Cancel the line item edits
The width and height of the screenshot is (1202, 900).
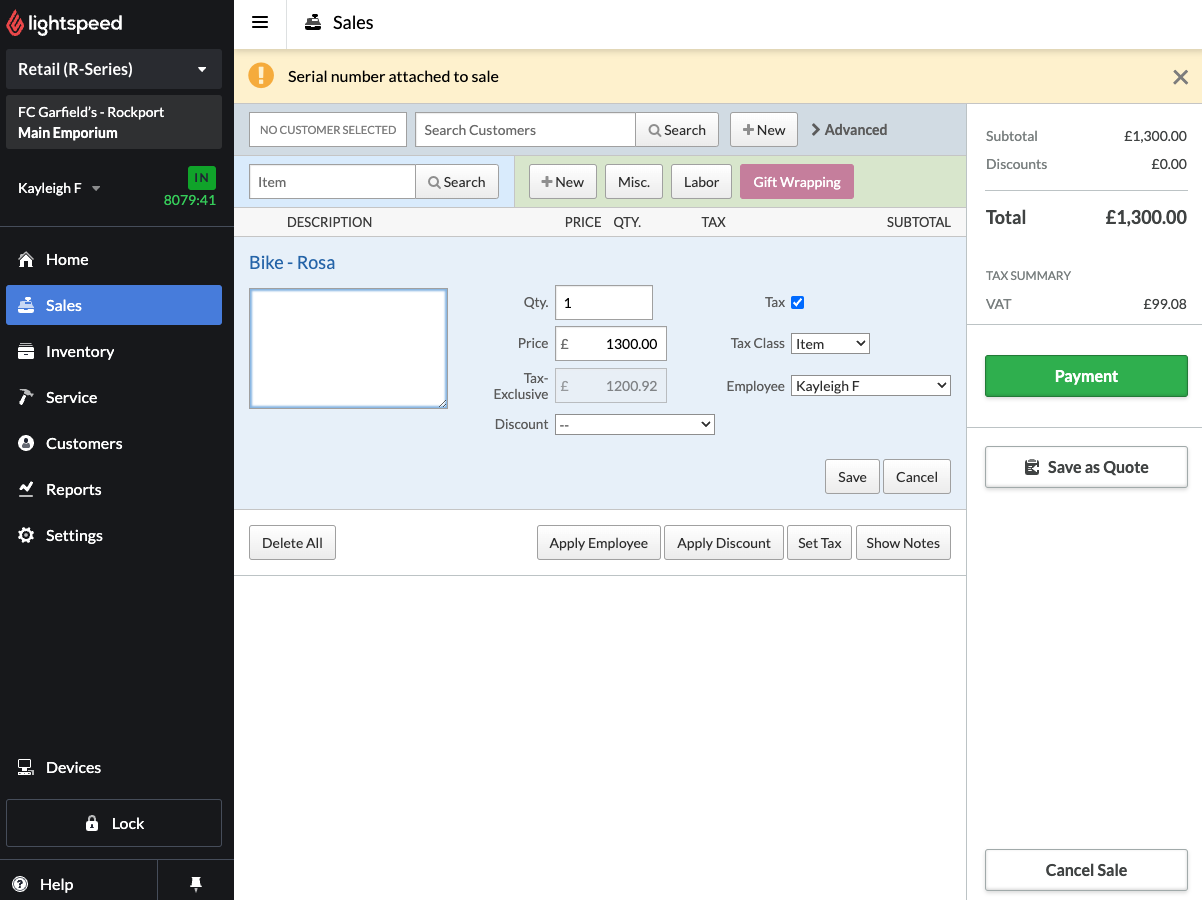917,477
